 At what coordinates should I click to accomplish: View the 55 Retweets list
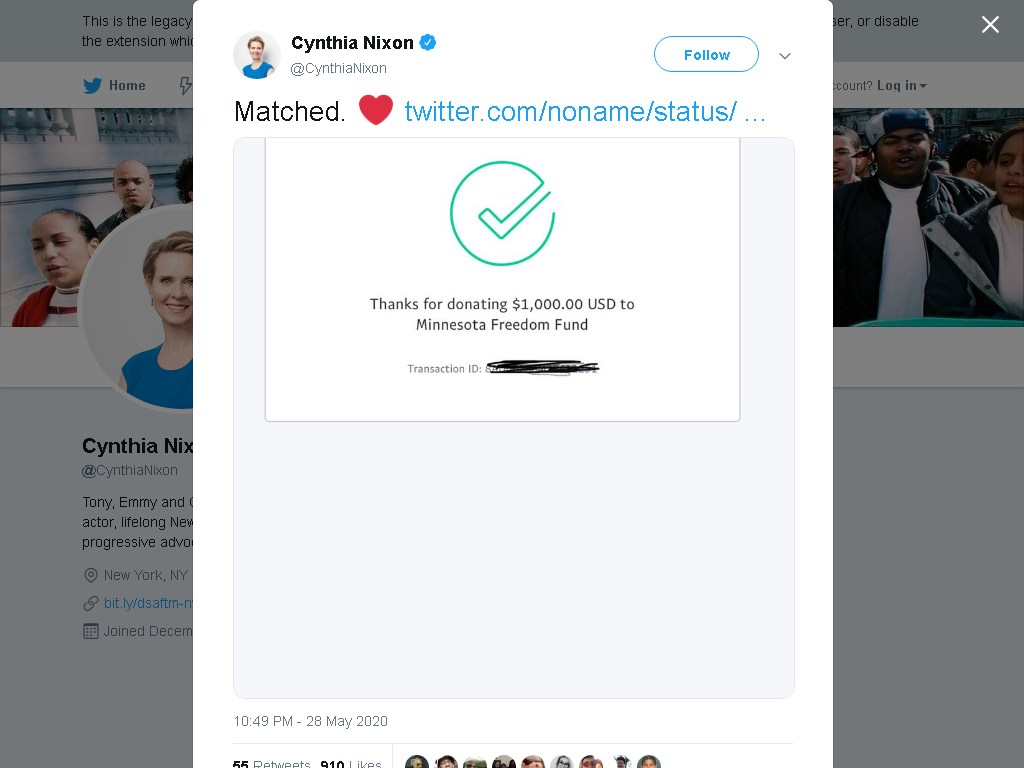coord(271,763)
